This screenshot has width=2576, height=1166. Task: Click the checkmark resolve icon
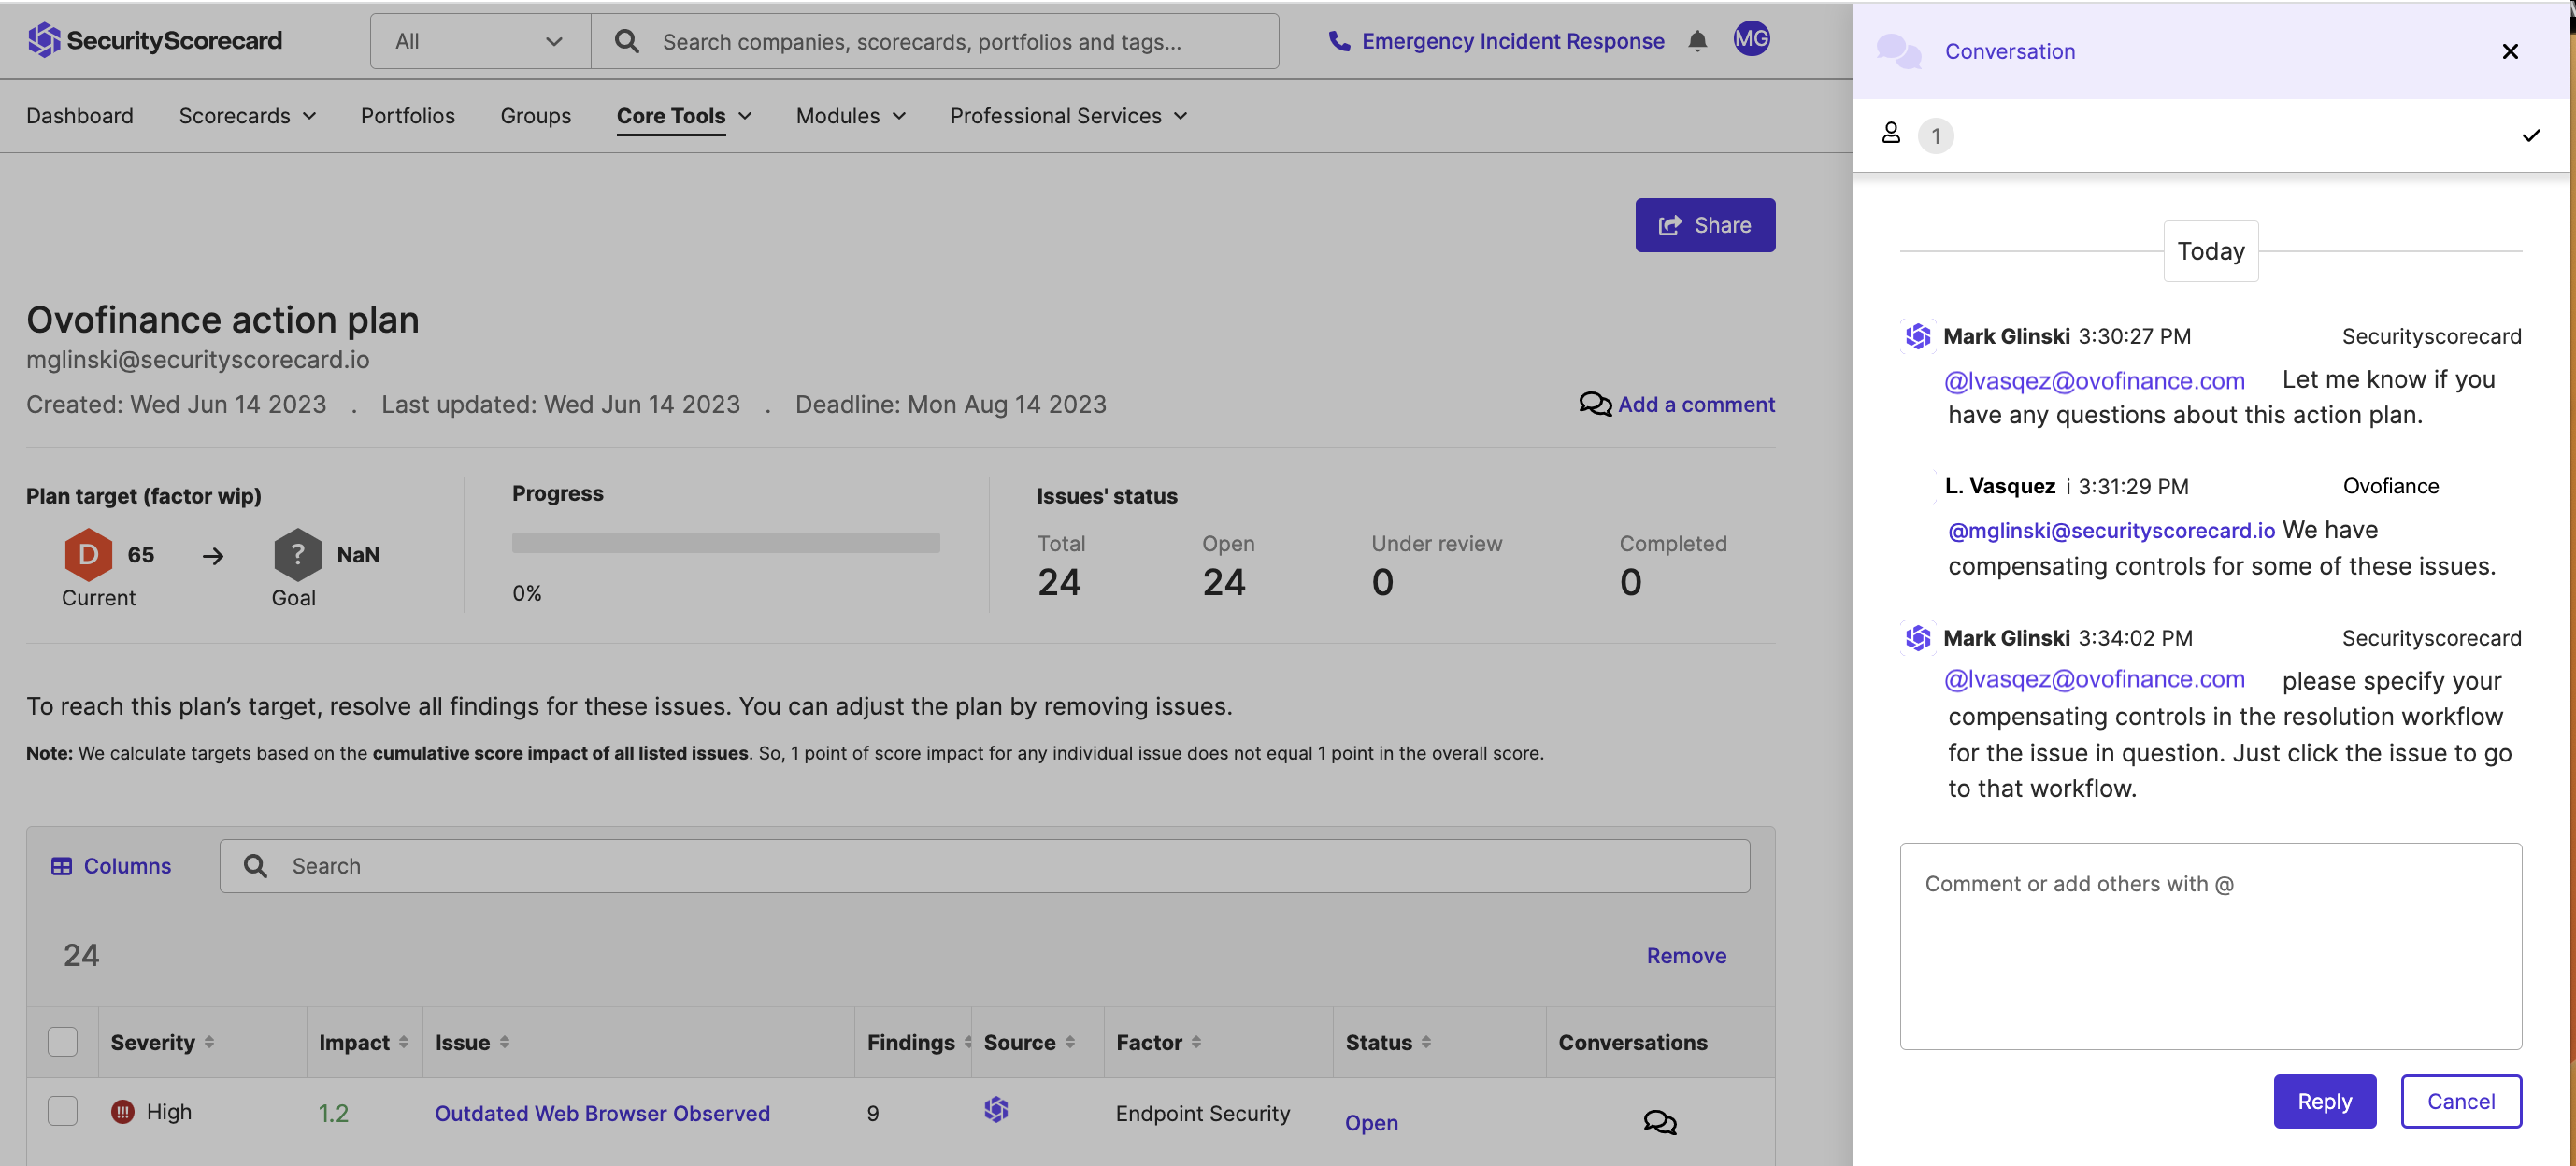pos(2530,135)
